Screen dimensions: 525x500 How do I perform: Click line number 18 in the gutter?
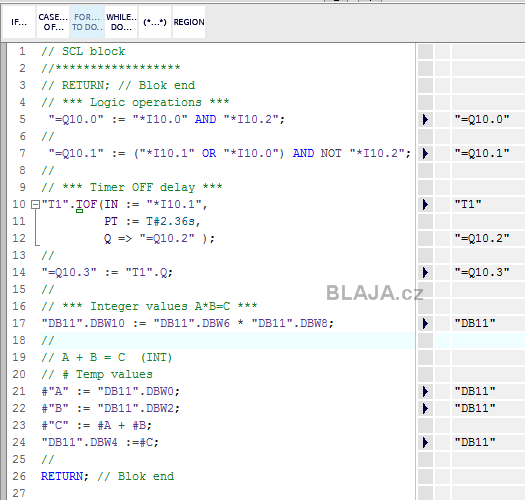click(x=19, y=341)
